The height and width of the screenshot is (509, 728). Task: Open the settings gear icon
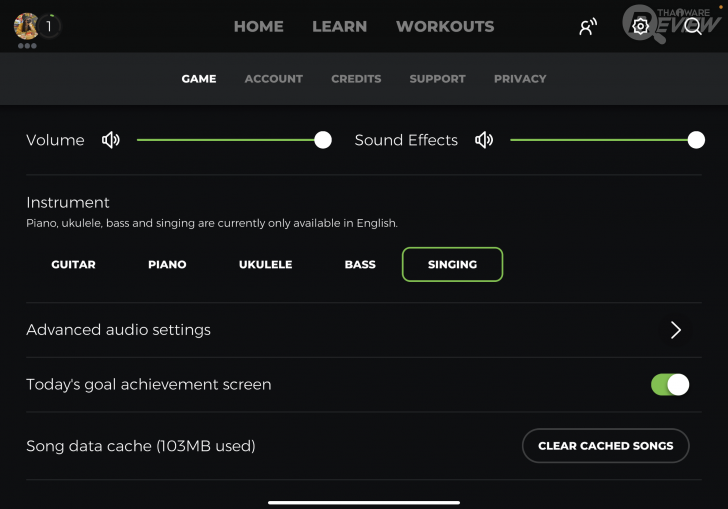pos(640,26)
